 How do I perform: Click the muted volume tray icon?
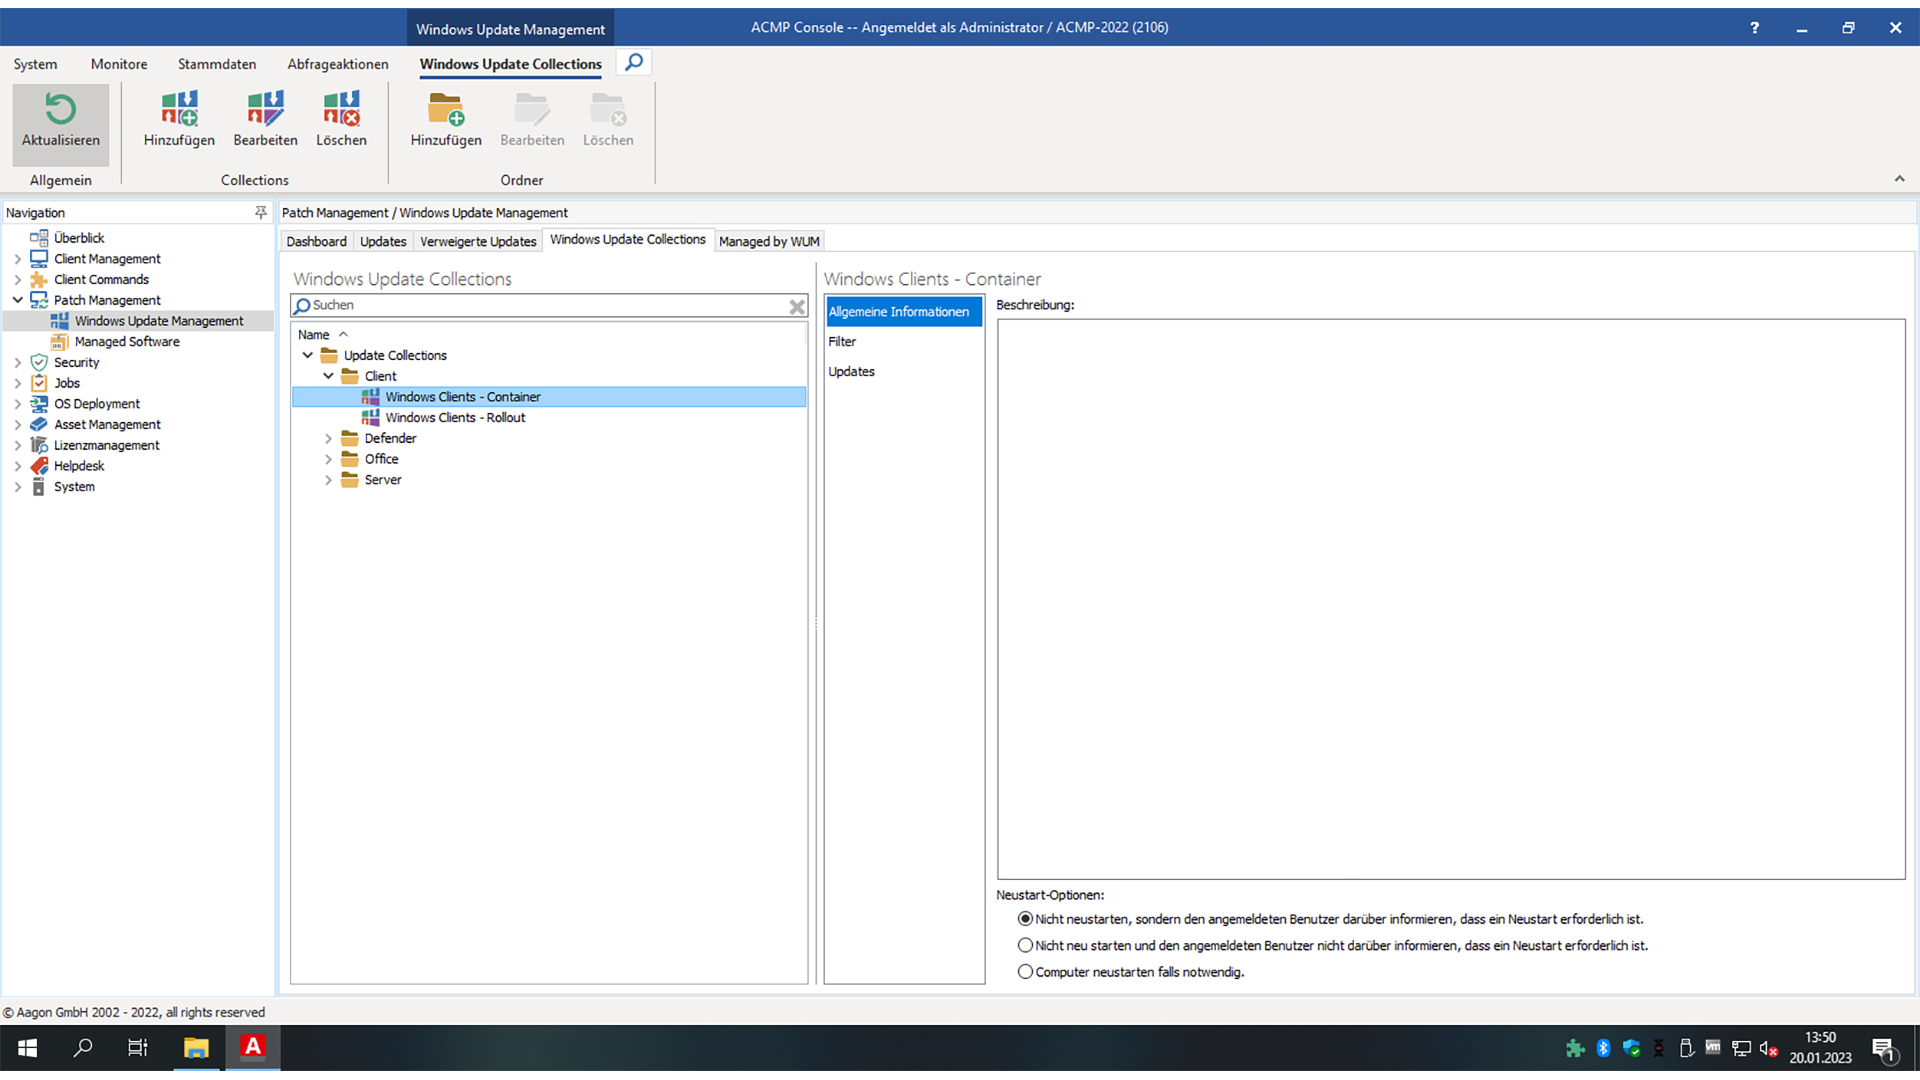pos(1768,1048)
